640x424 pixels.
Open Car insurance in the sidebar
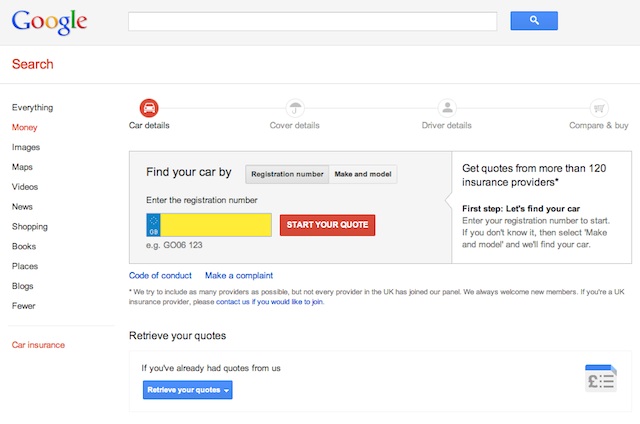38,345
